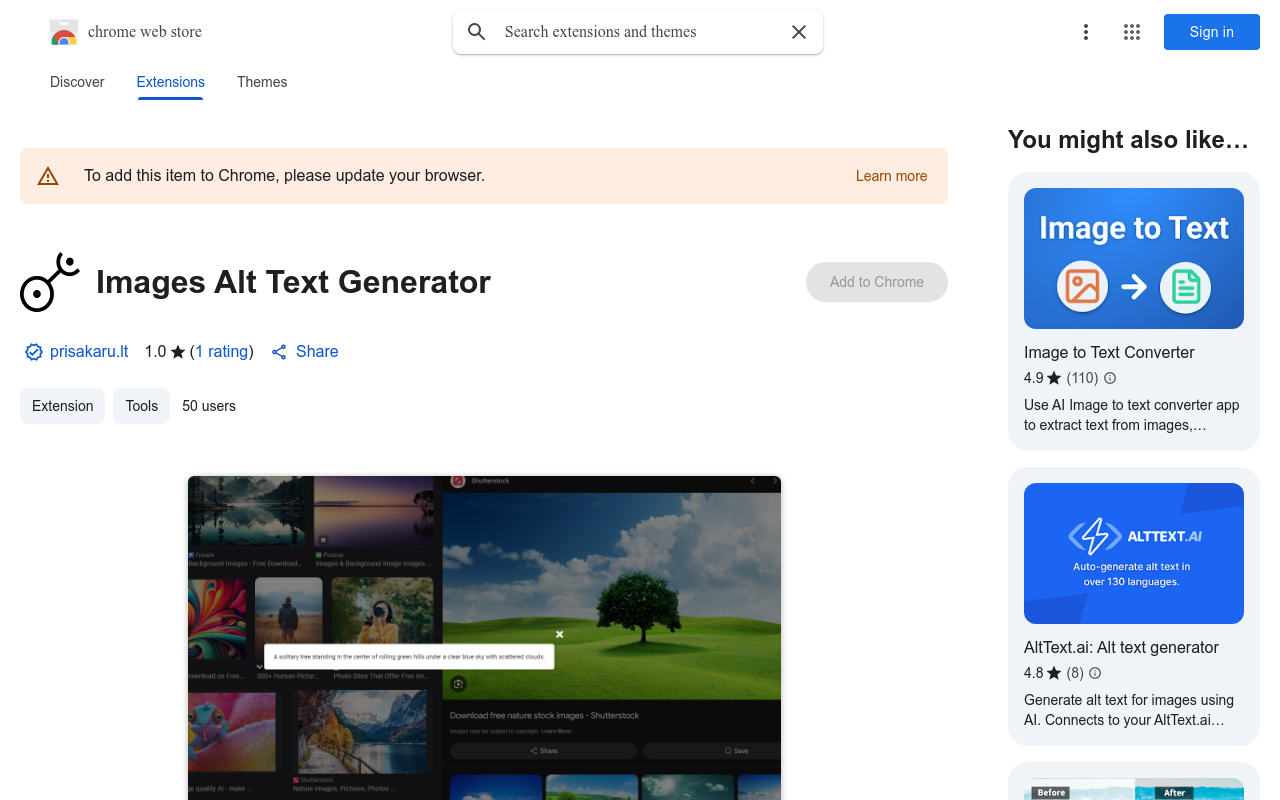The width and height of the screenshot is (1280, 800).
Task: Switch to the Themes tab
Action: pos(262,82)
